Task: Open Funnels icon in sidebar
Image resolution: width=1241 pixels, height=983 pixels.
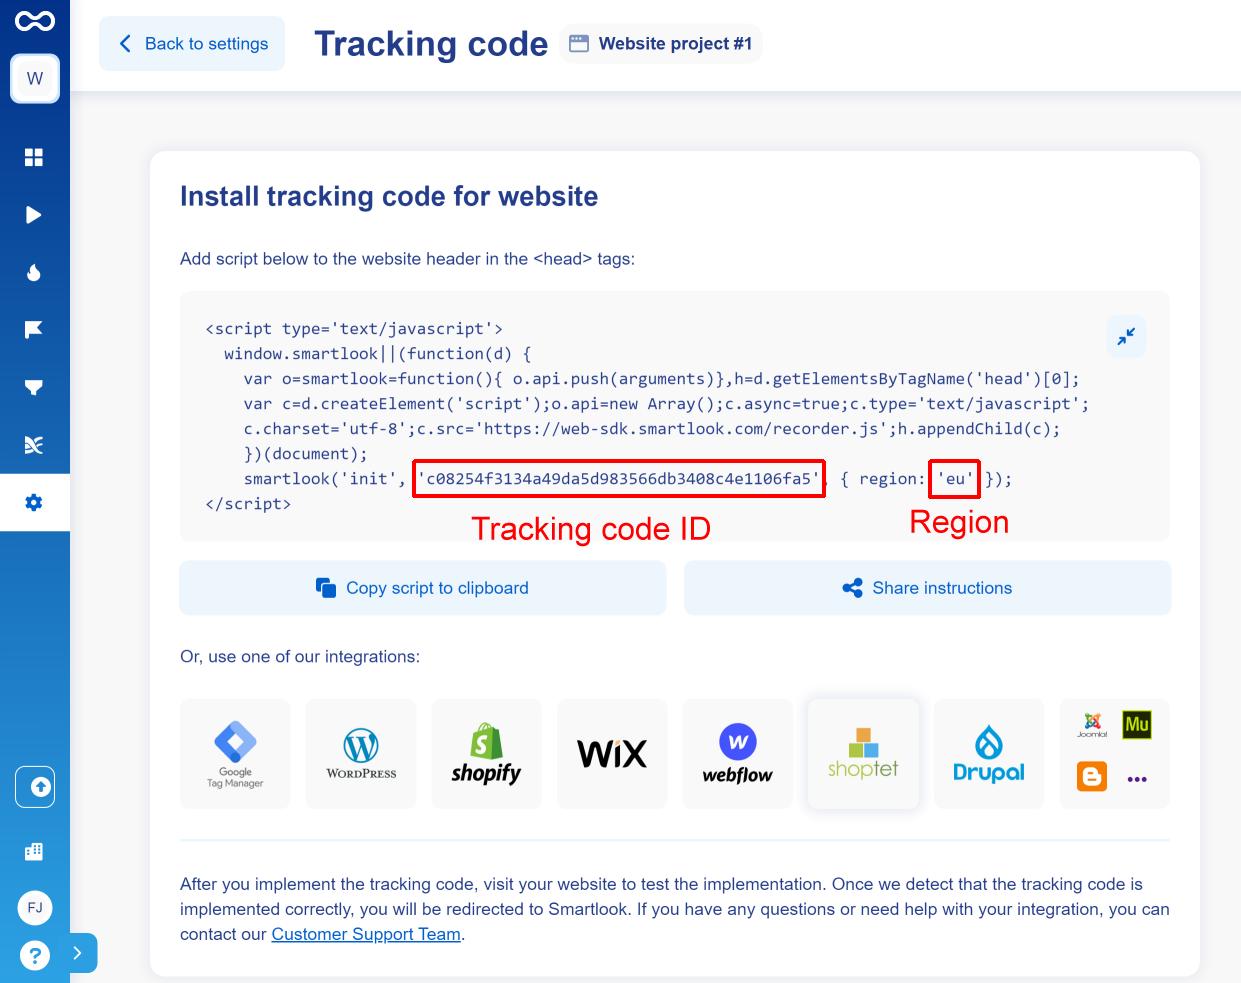Action: pyautogui.click(x=34, y=387)
